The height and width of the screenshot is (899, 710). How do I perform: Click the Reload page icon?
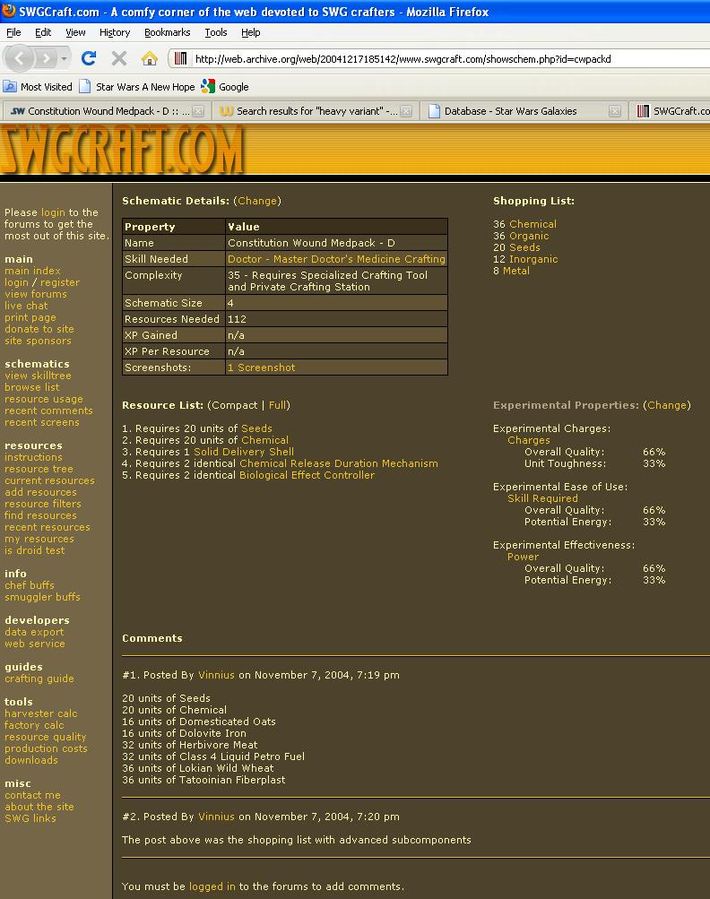pyautogui.click(x=89, y=59)
